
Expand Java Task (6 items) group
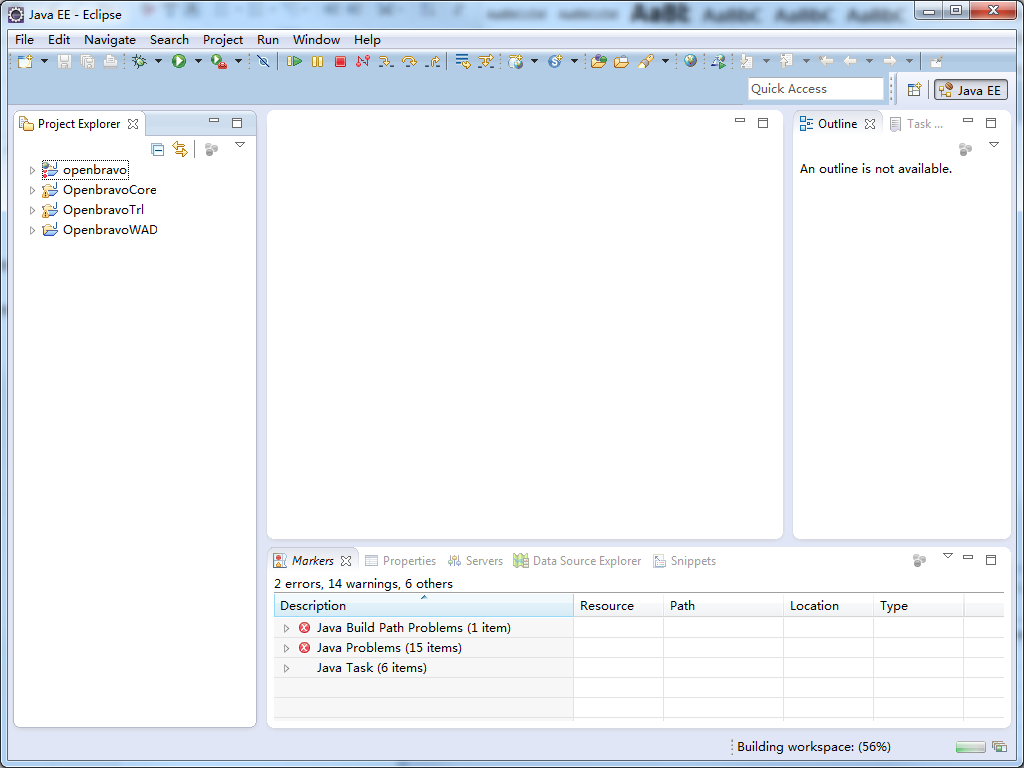[x=286, y=668]
